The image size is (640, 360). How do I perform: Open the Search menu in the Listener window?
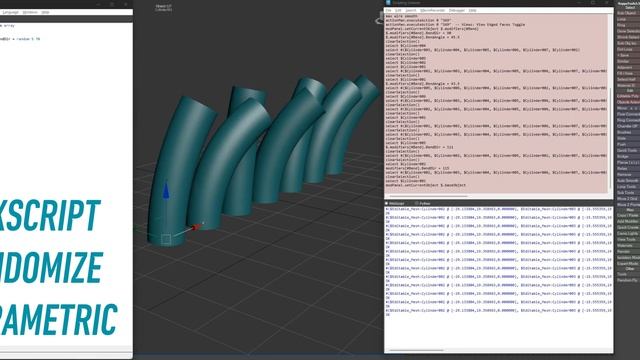411,10
